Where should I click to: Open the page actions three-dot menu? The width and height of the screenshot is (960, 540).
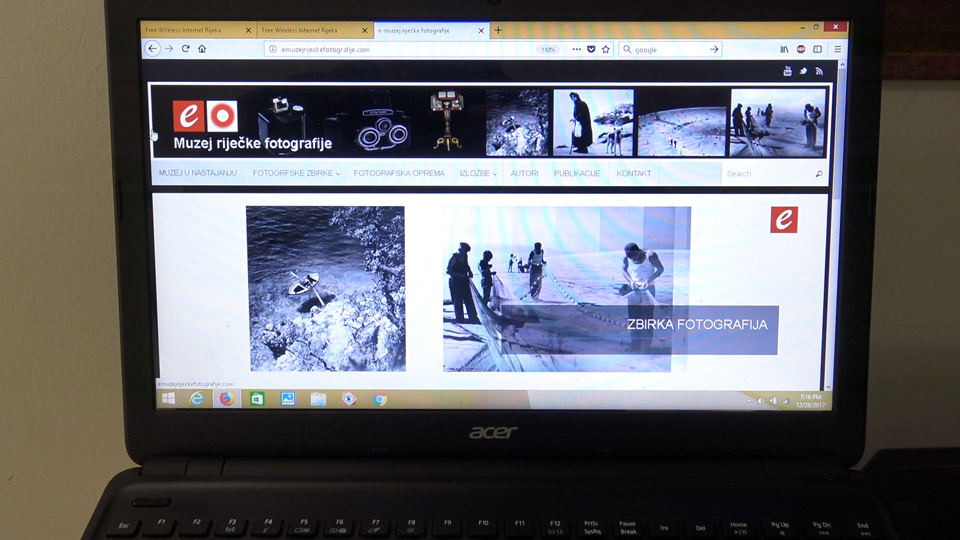pyautogui.click(x=576, y=49)
